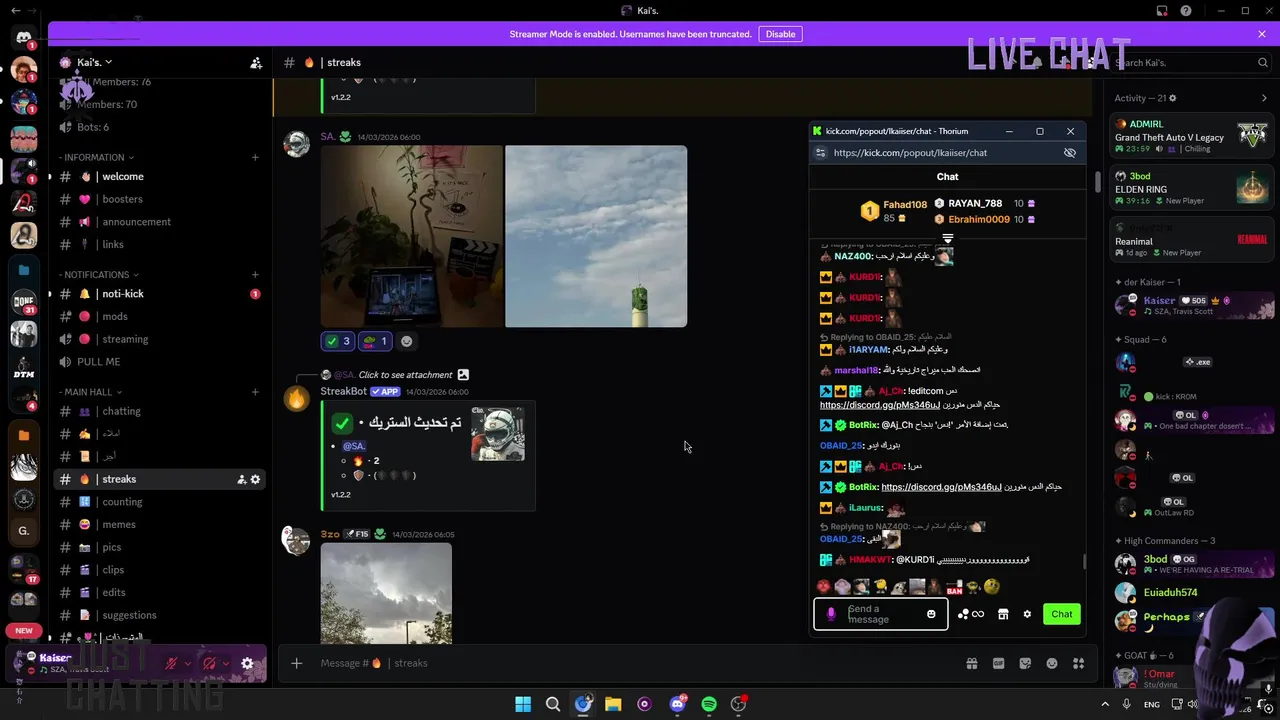Click green reaction with count 1
Viewport: 1280px width, 720px height.
point(374,341)
